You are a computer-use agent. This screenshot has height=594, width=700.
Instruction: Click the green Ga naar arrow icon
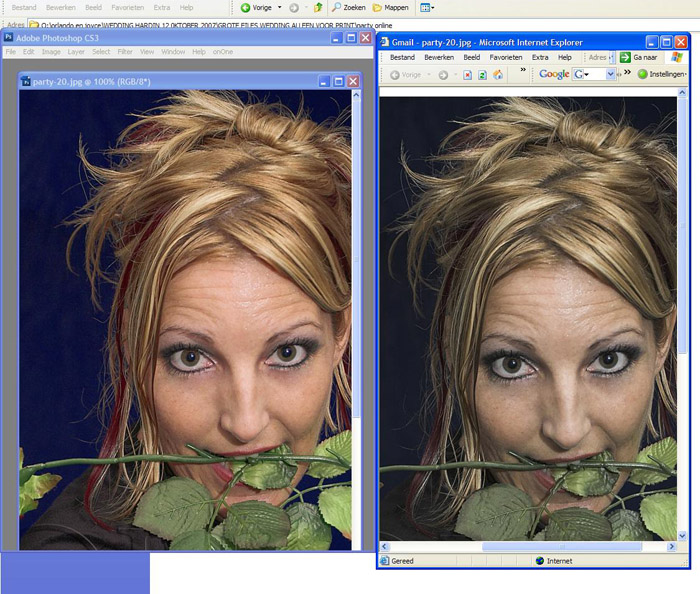(x=625, y=57)
